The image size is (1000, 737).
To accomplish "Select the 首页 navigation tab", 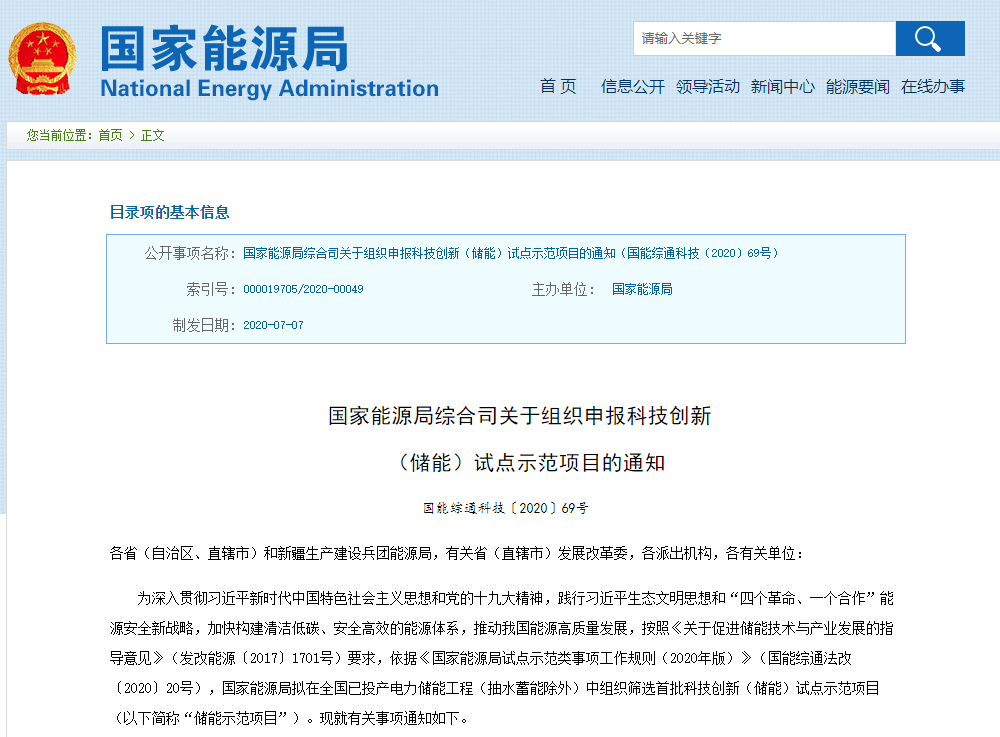I will click(557, 87).
